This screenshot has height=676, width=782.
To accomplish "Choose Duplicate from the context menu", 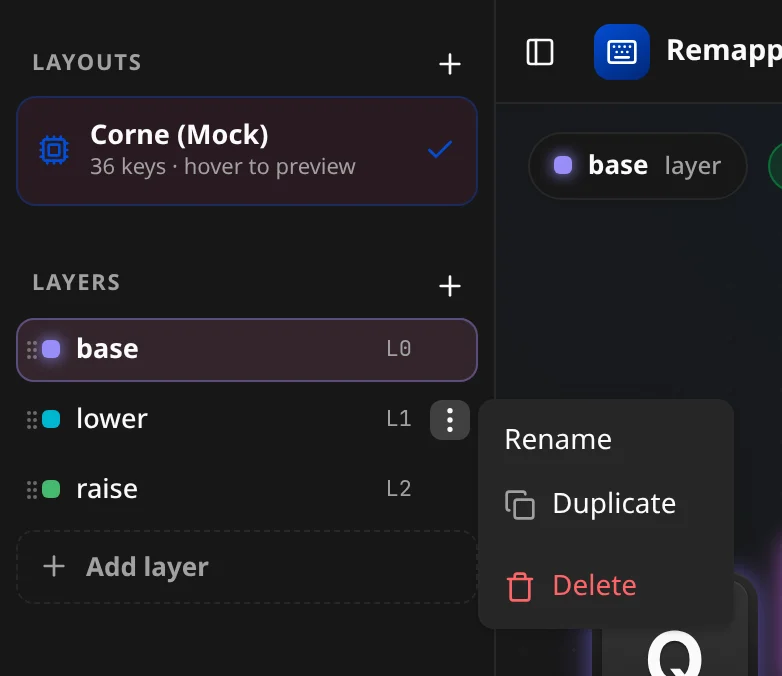I will 605,504.
